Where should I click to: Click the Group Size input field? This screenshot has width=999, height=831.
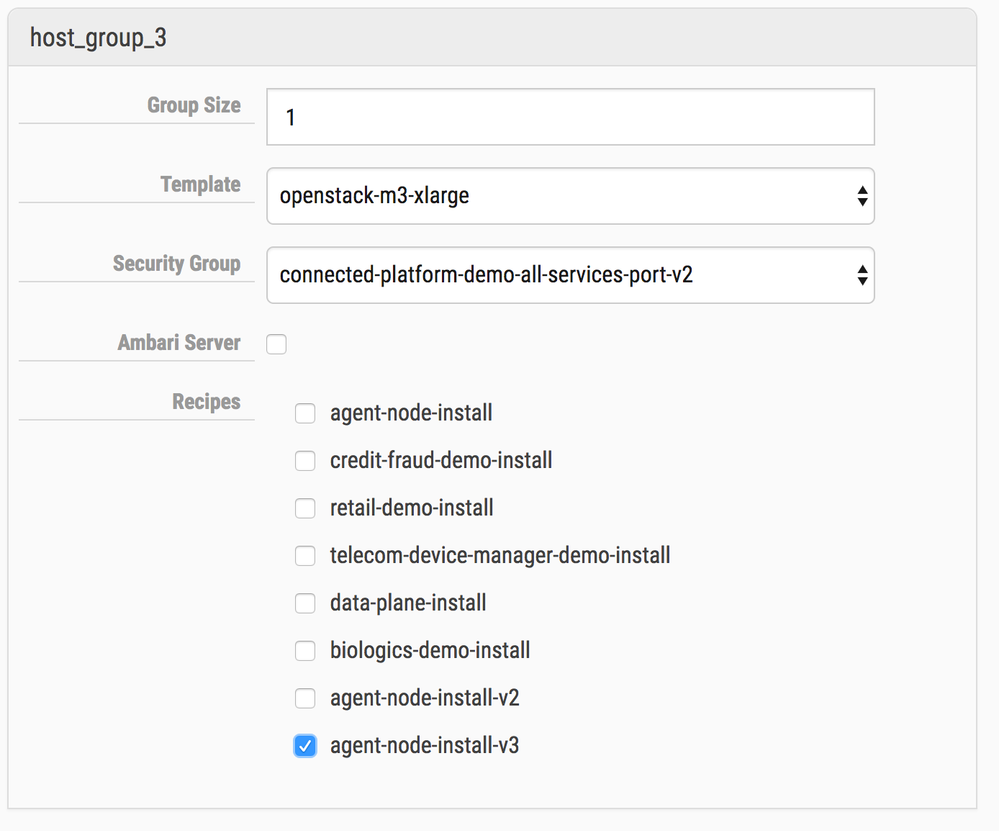pyautogui.click(x=570, y=117)
